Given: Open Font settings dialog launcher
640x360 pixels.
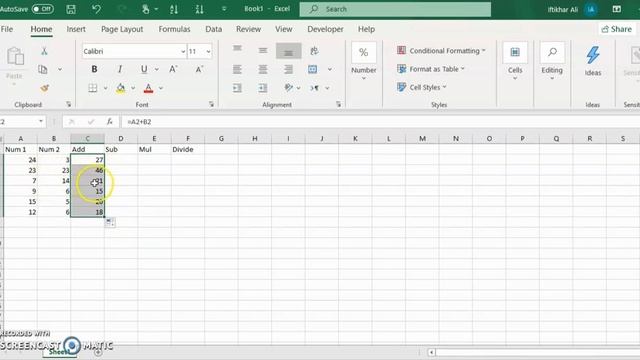Looking at the screenshot, I should coord(211,104).
